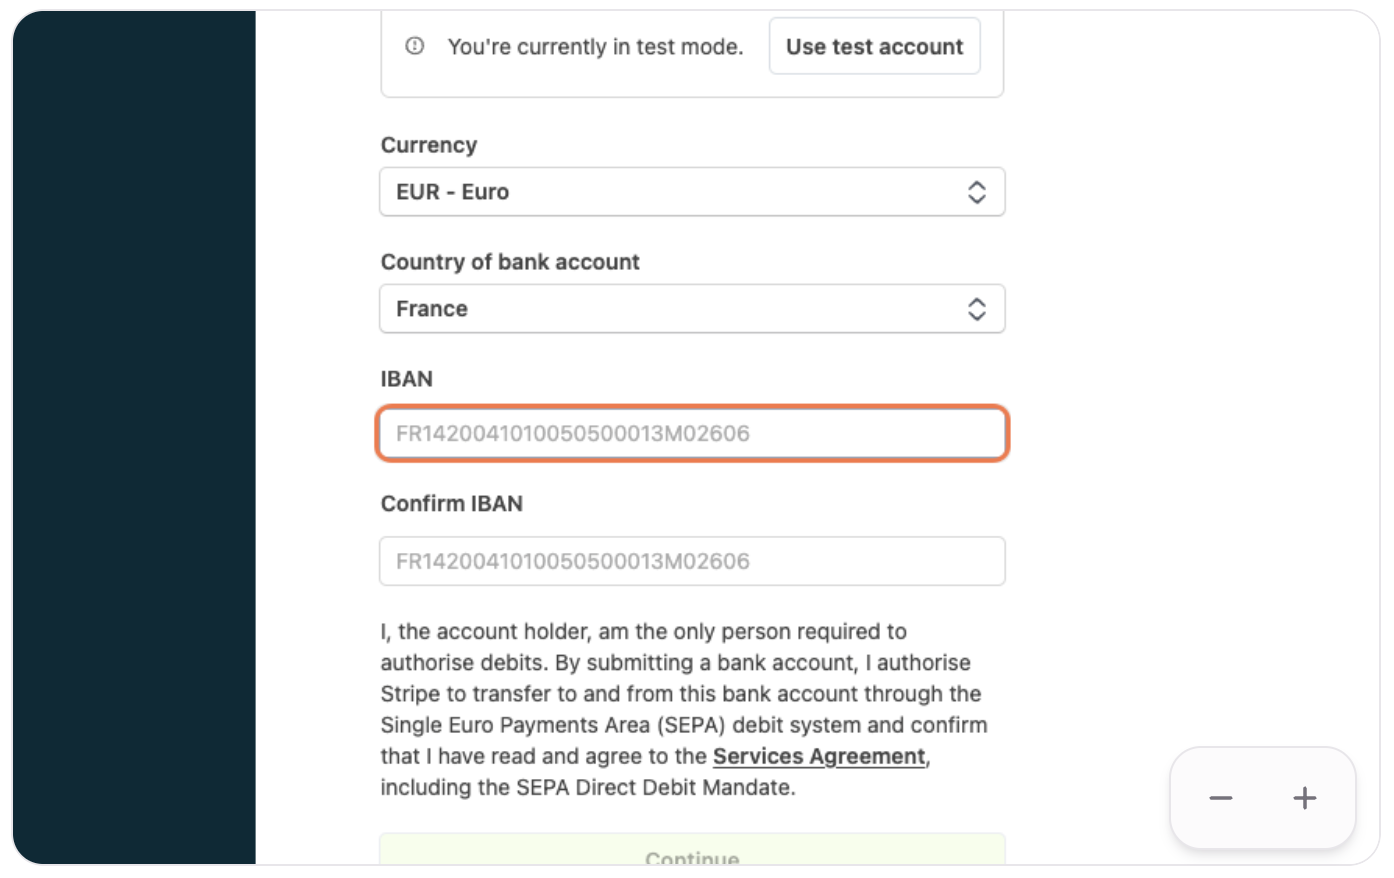Click the Country of bank account label
Screen dimensions: 1394x878
click(x=510, y=262)
